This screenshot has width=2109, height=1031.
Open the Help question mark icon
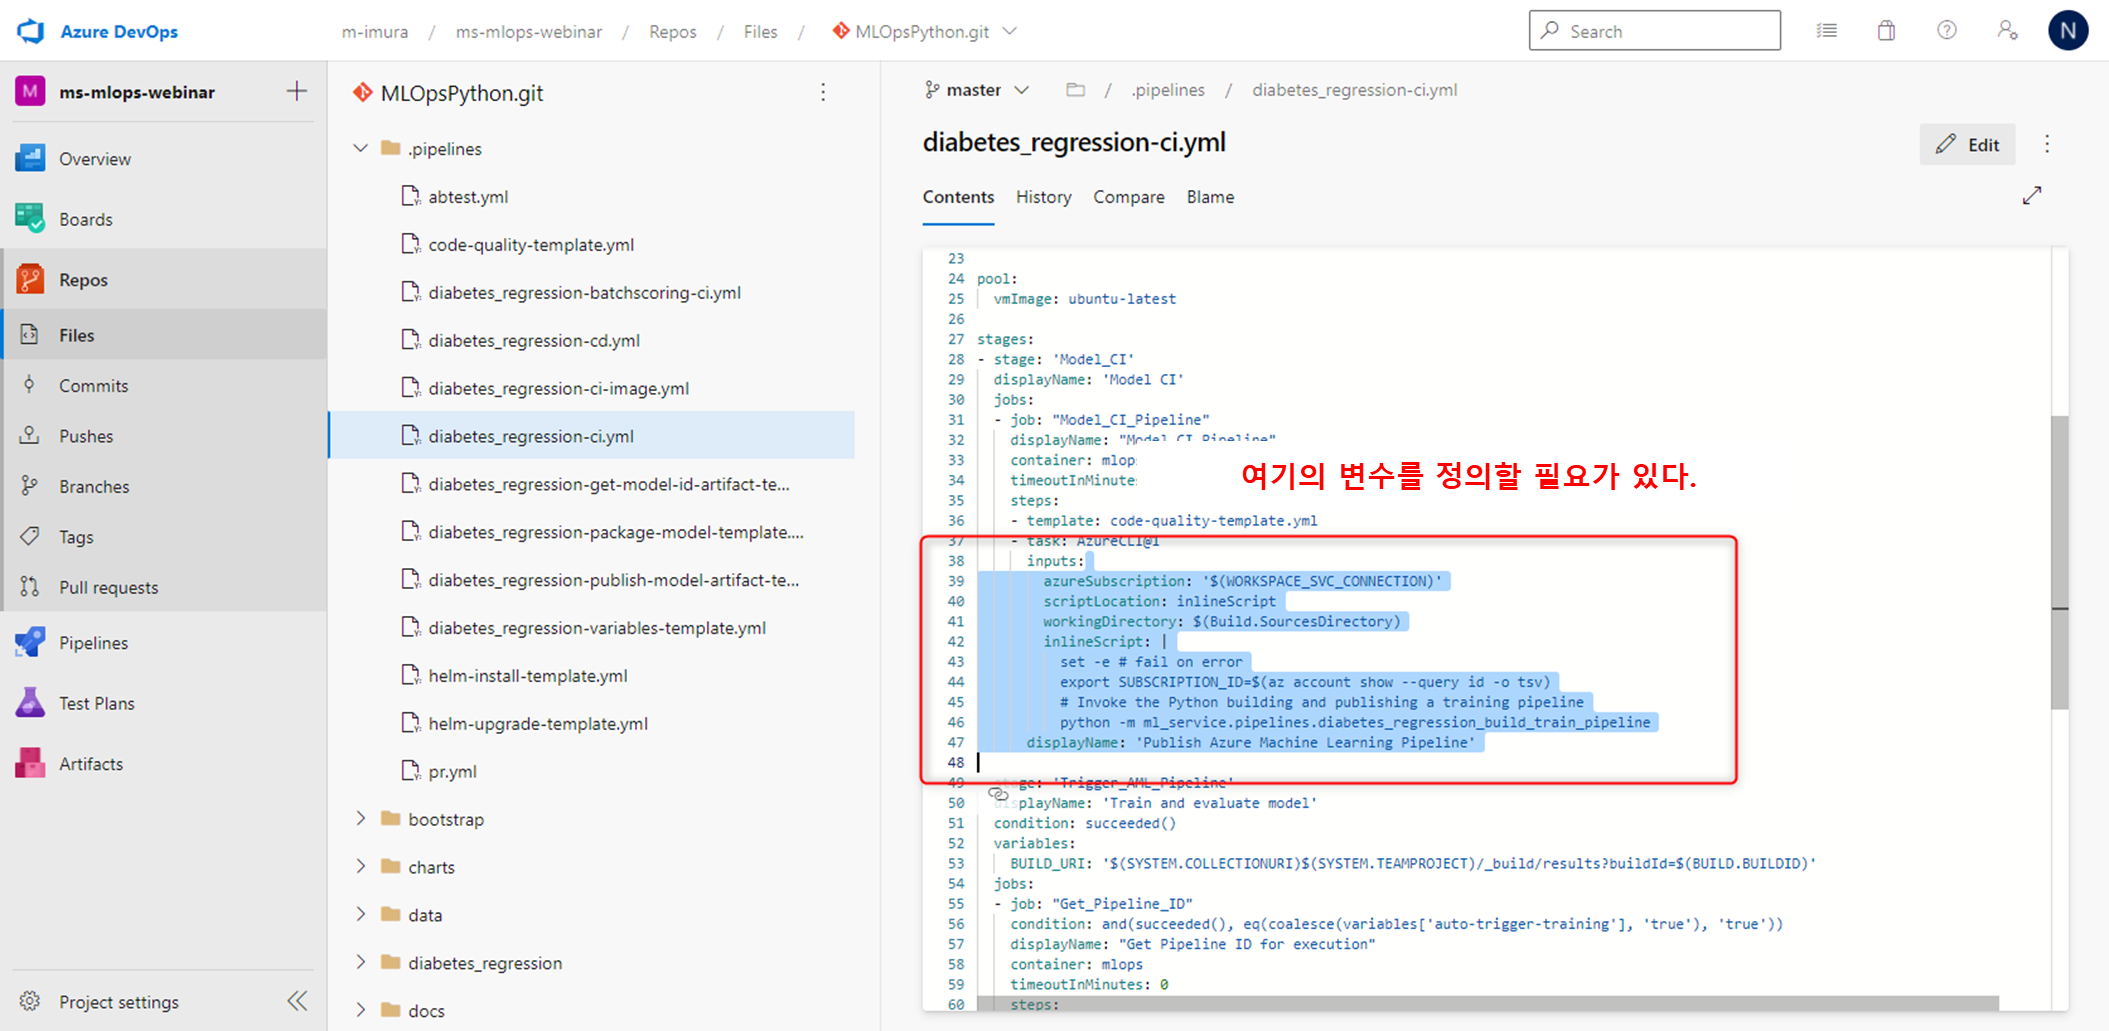tap(1947, 31)
